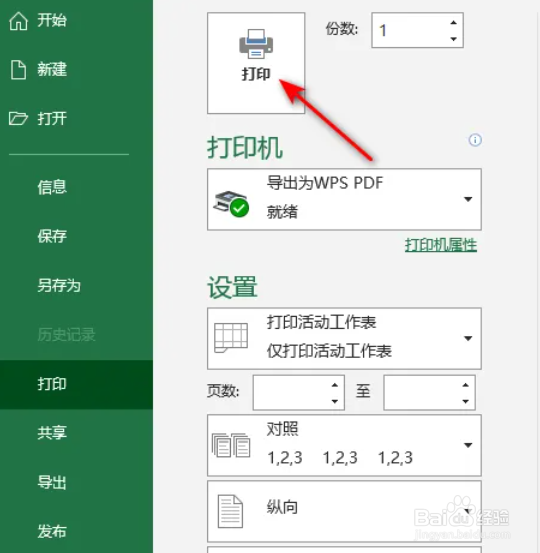This screenshot has height=553, width=540.
Task: Open the 信息 page
Action: (x=52, y=187)
